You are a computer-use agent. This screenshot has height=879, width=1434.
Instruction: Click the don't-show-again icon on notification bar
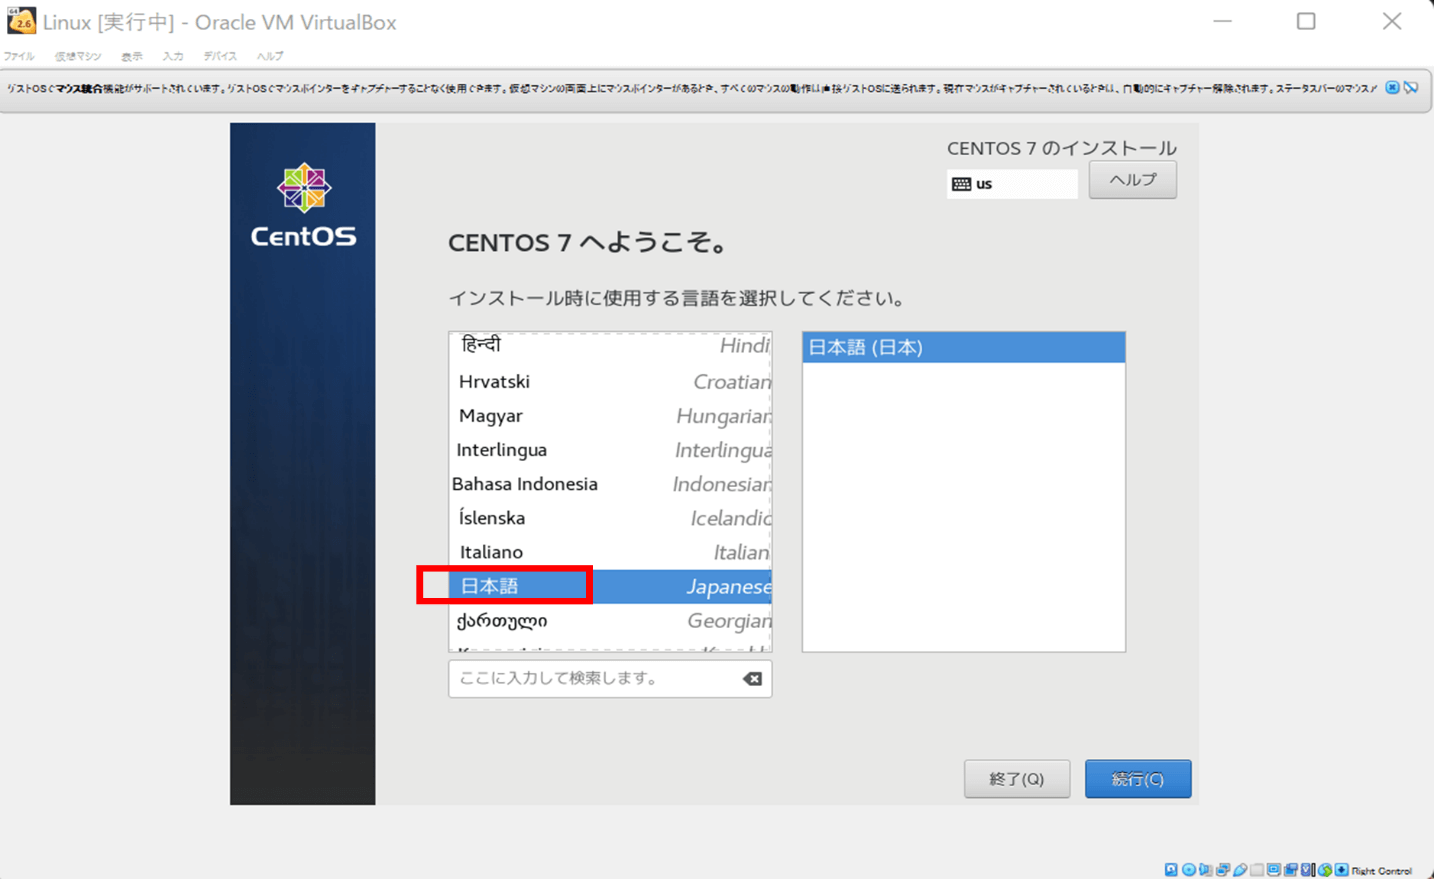point(1411,88)
